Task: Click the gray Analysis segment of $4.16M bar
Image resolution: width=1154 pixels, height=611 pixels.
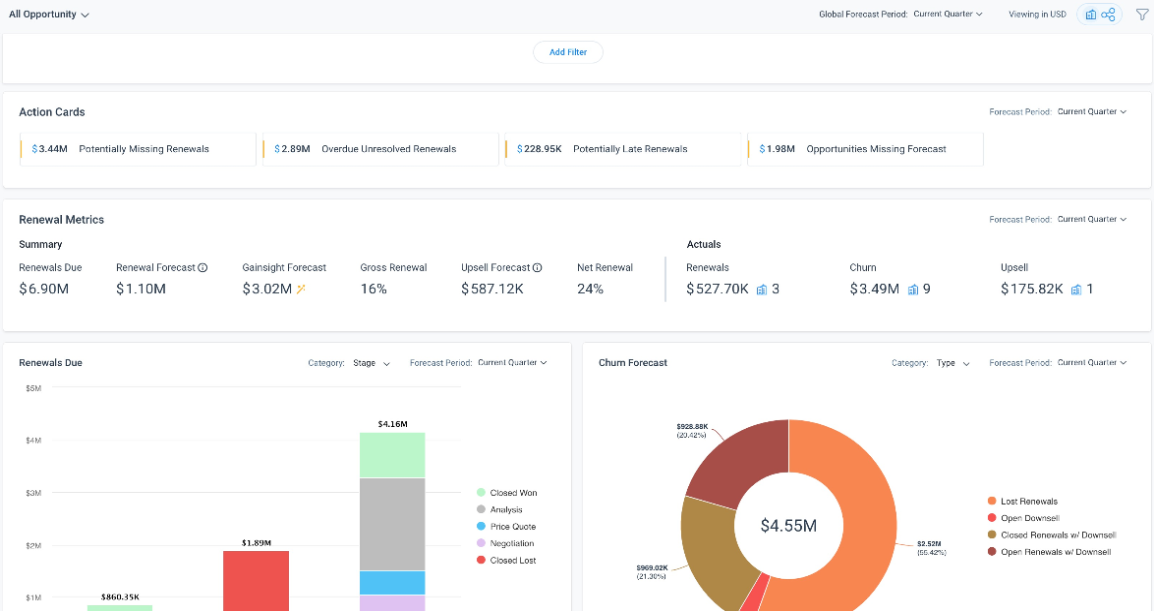Action: (392, 524)
